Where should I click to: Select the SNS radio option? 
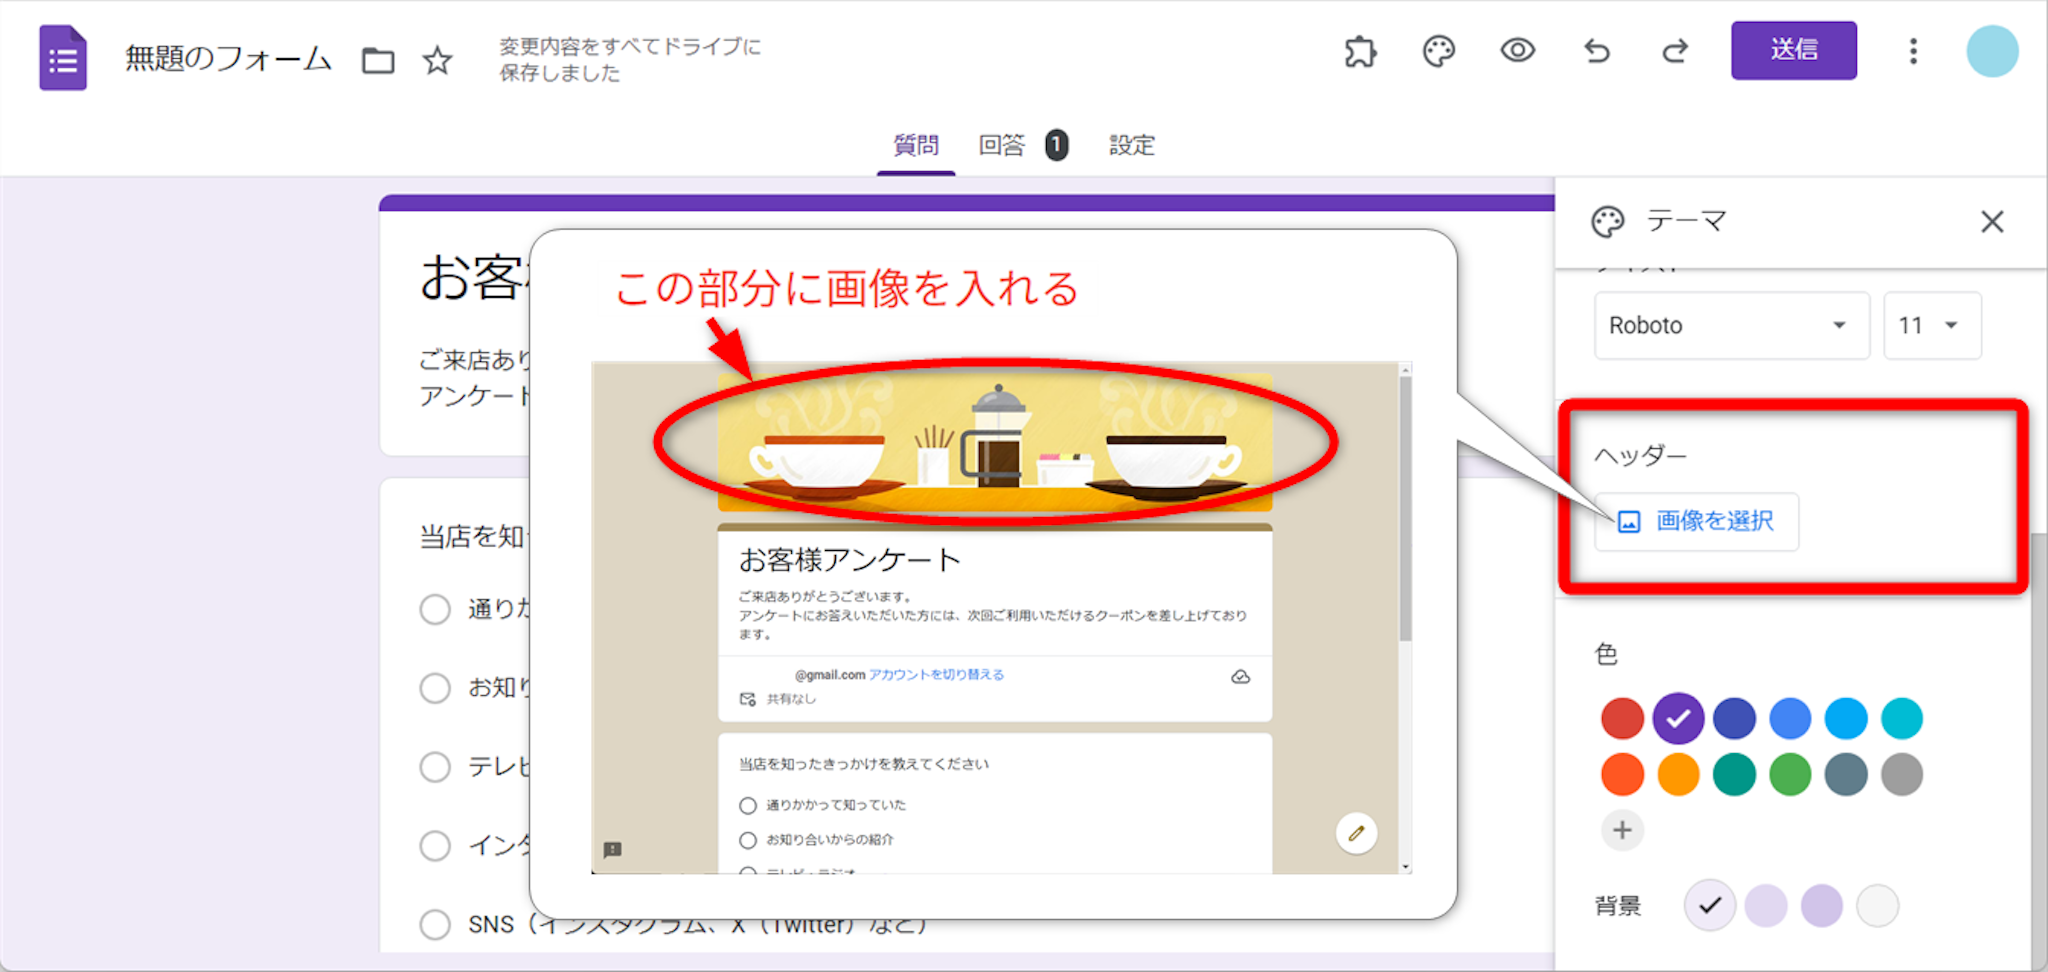(435, 924)
